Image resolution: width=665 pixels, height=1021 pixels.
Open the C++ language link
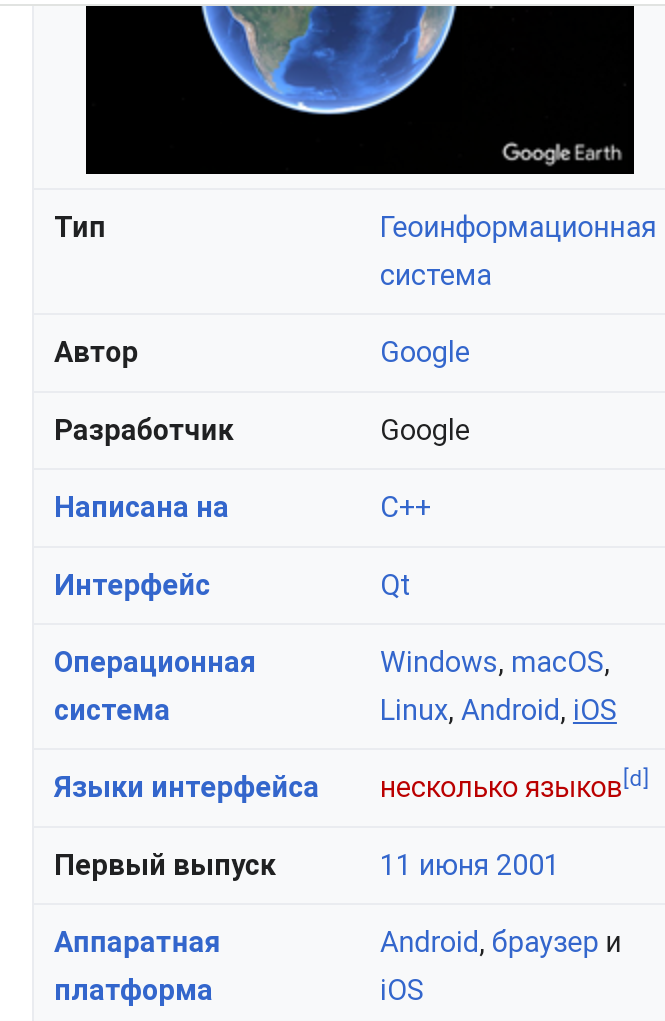pyautogui.click(x=405, y=507)
